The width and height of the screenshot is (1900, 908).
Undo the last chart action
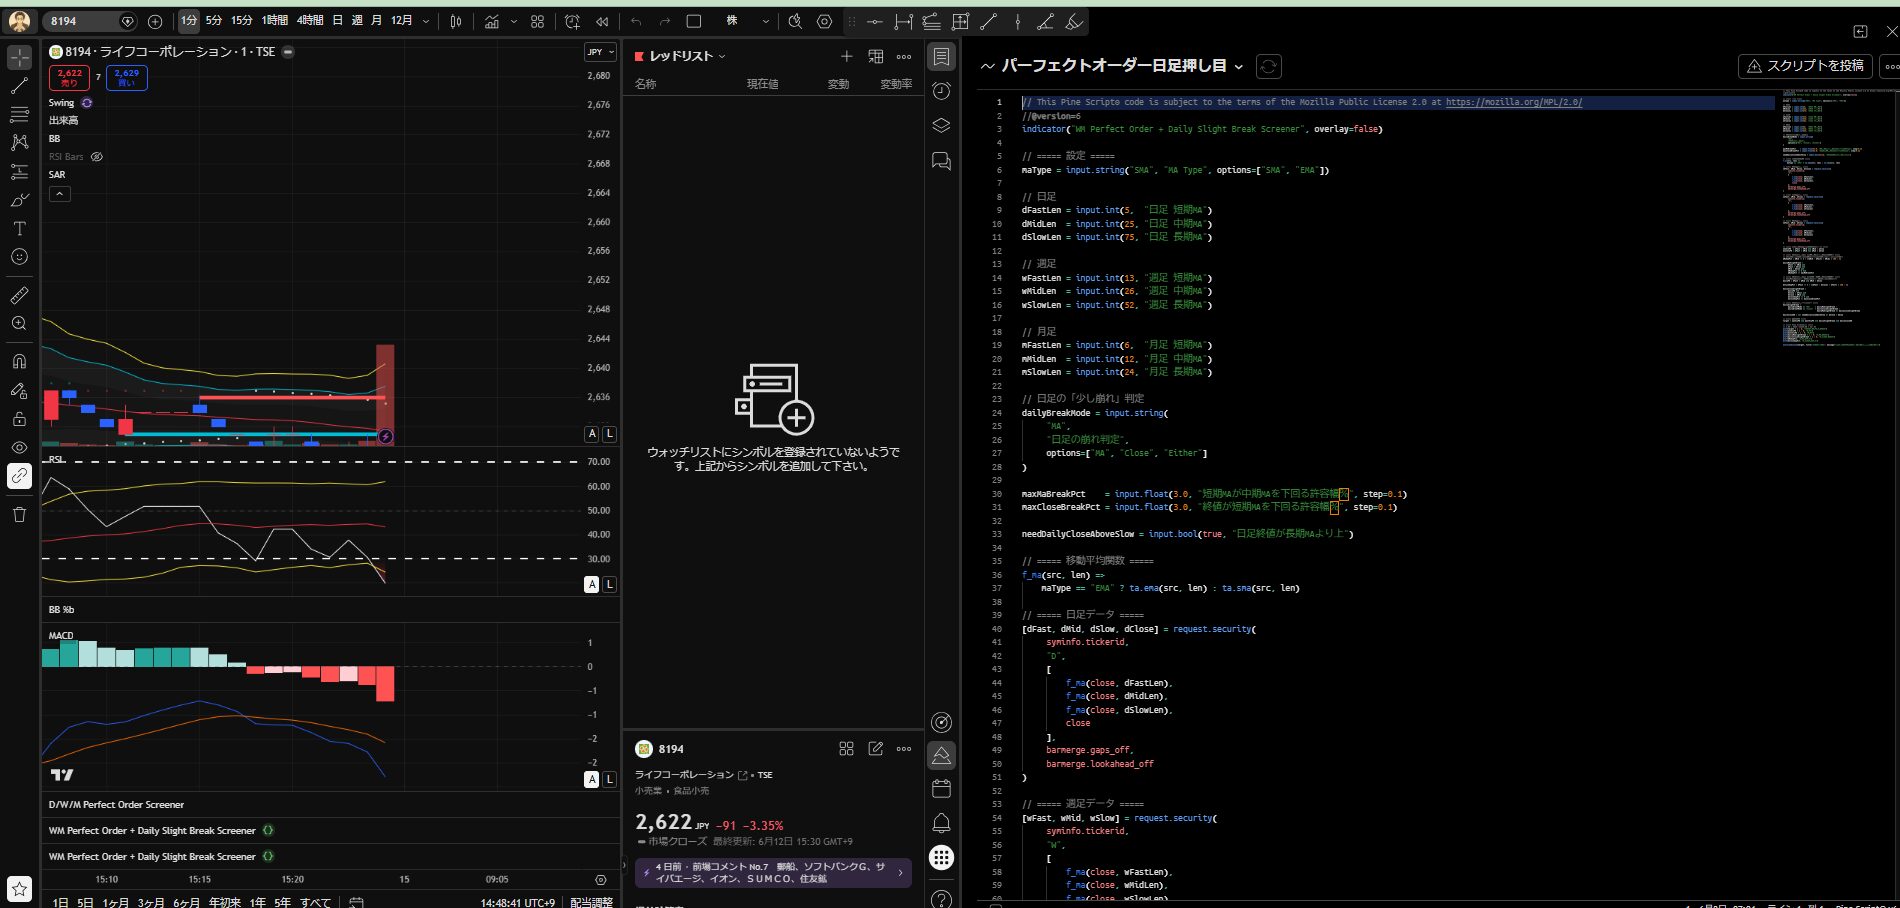pyautogui.click(x=636, y=21)
